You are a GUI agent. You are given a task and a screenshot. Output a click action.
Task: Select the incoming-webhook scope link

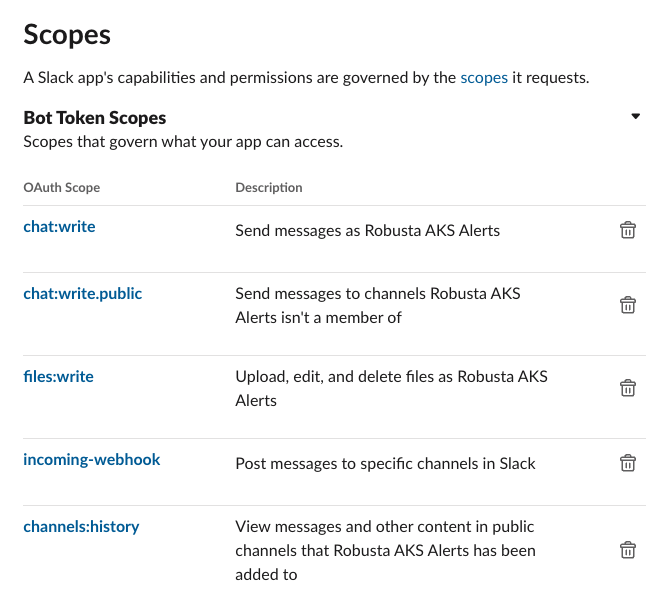(92, 460)
